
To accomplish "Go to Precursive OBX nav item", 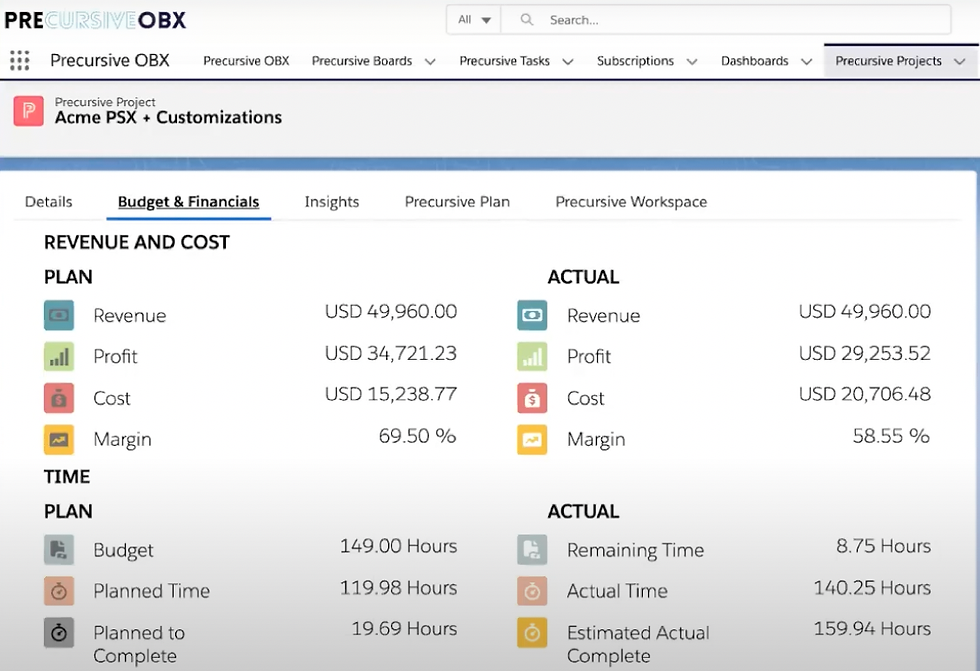I will [x=246, y=61].
